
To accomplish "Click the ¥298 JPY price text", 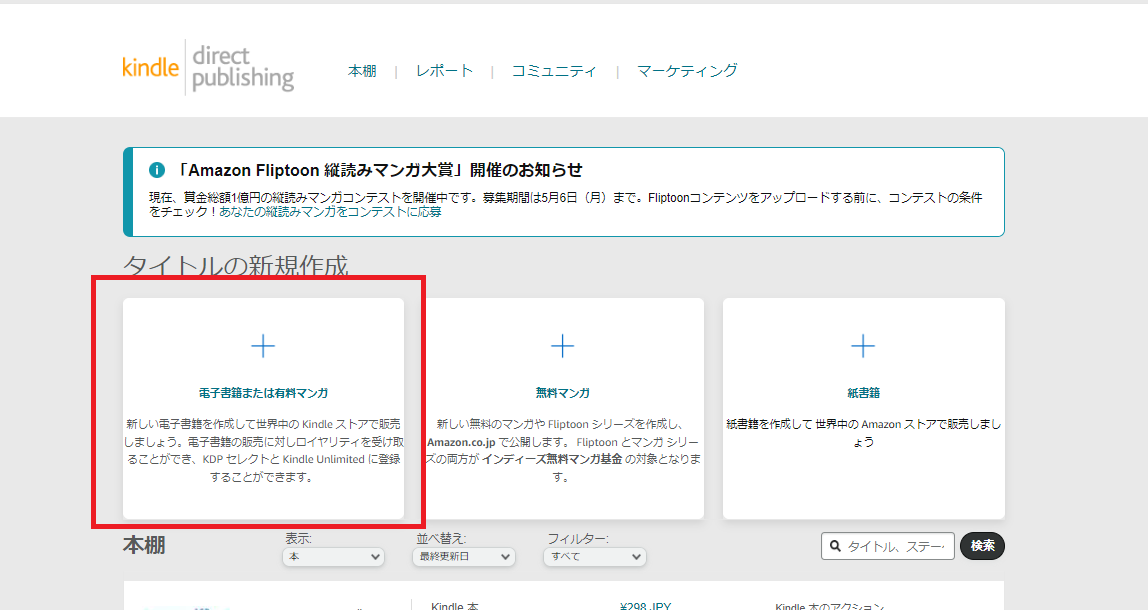I will pyautogui.click(x=645, y=606).
